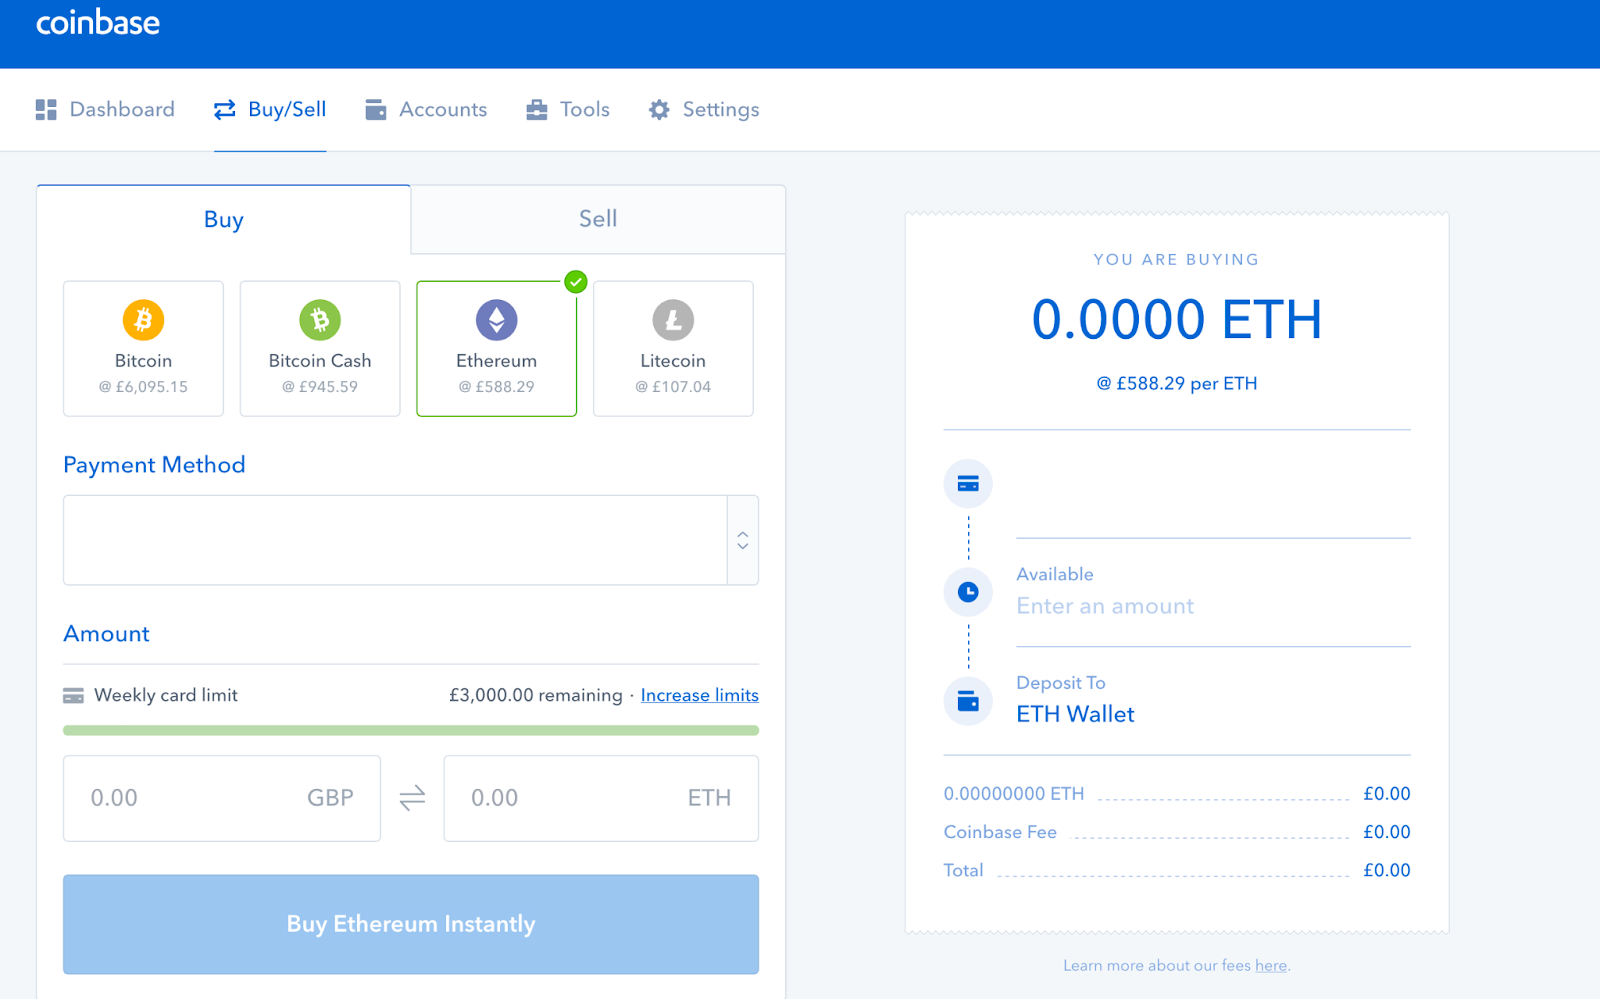Click the Buy Ethereum Instantly button

click(x=411, y=924)
